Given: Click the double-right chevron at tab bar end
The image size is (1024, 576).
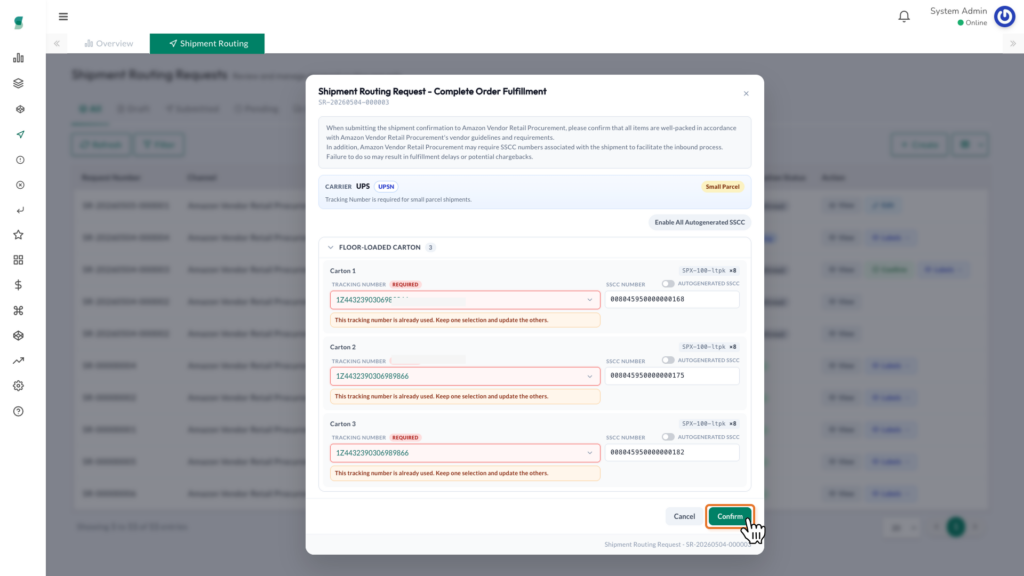Looking at the screenshot, I should click(1013, 44).
